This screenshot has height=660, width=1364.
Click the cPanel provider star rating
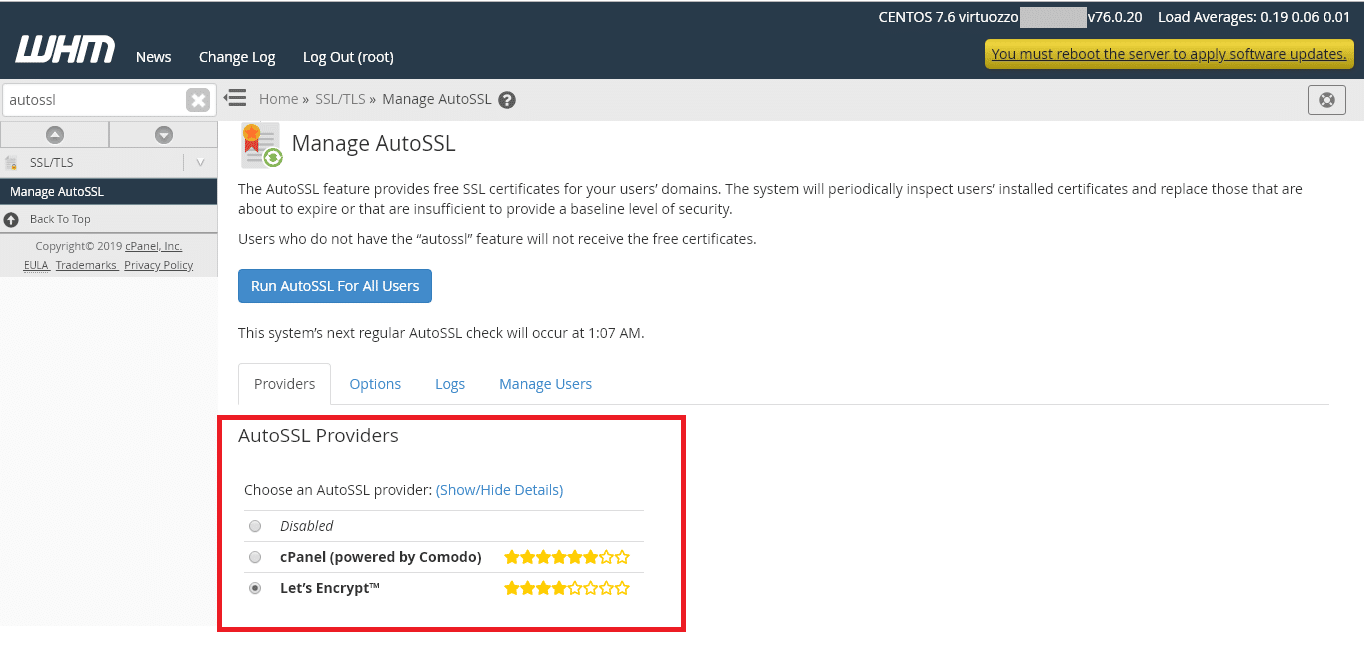[567, 557]
